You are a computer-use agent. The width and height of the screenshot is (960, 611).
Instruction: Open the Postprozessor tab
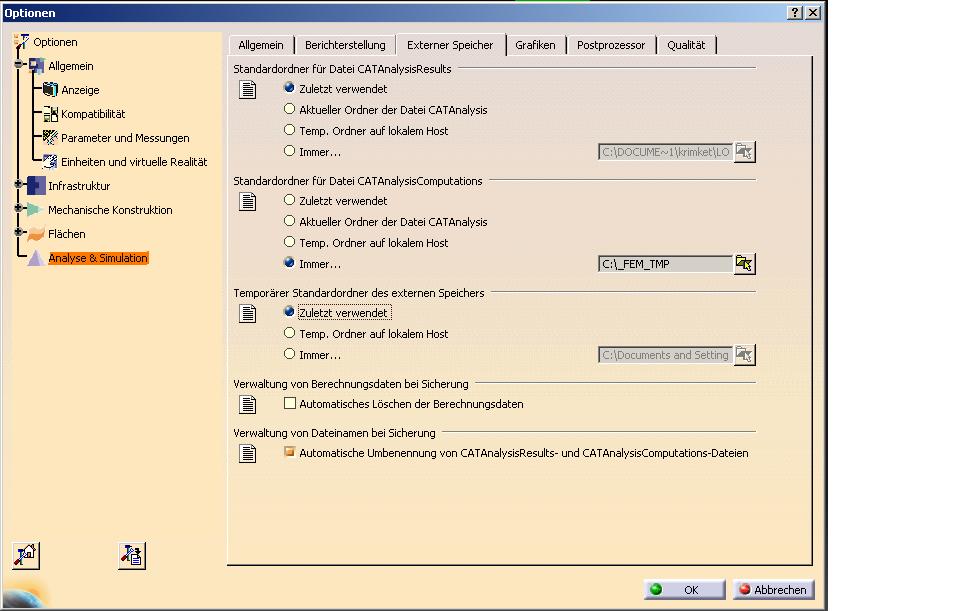pos(611,45)
